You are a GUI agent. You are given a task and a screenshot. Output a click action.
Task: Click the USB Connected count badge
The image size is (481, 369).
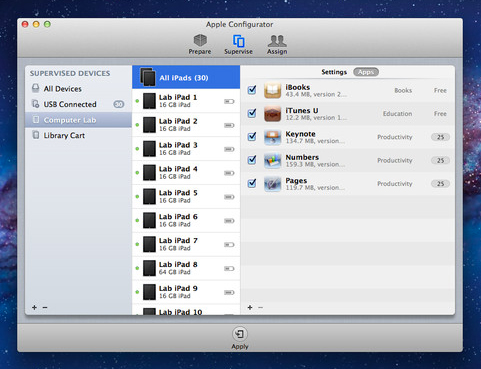click(119, 104)
